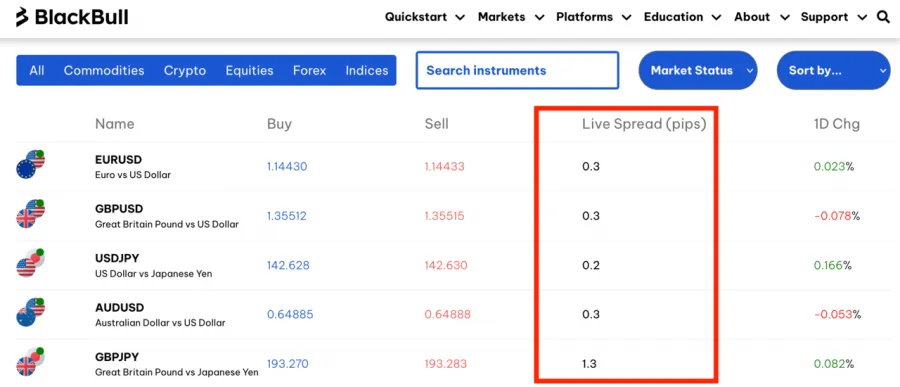Click the Name column header

click(x=115, y=124)
